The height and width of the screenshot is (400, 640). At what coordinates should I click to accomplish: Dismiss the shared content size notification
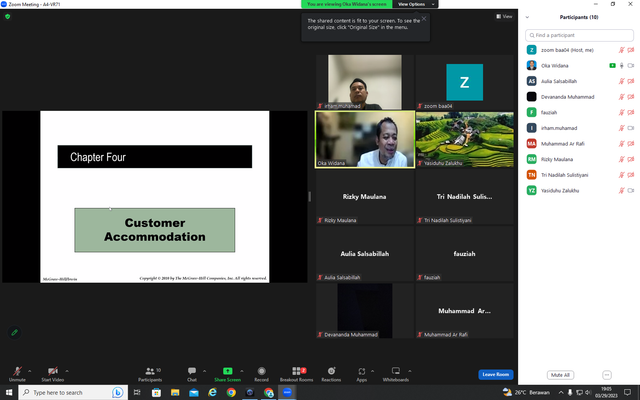pyautogui.click(x=424, y=18)
